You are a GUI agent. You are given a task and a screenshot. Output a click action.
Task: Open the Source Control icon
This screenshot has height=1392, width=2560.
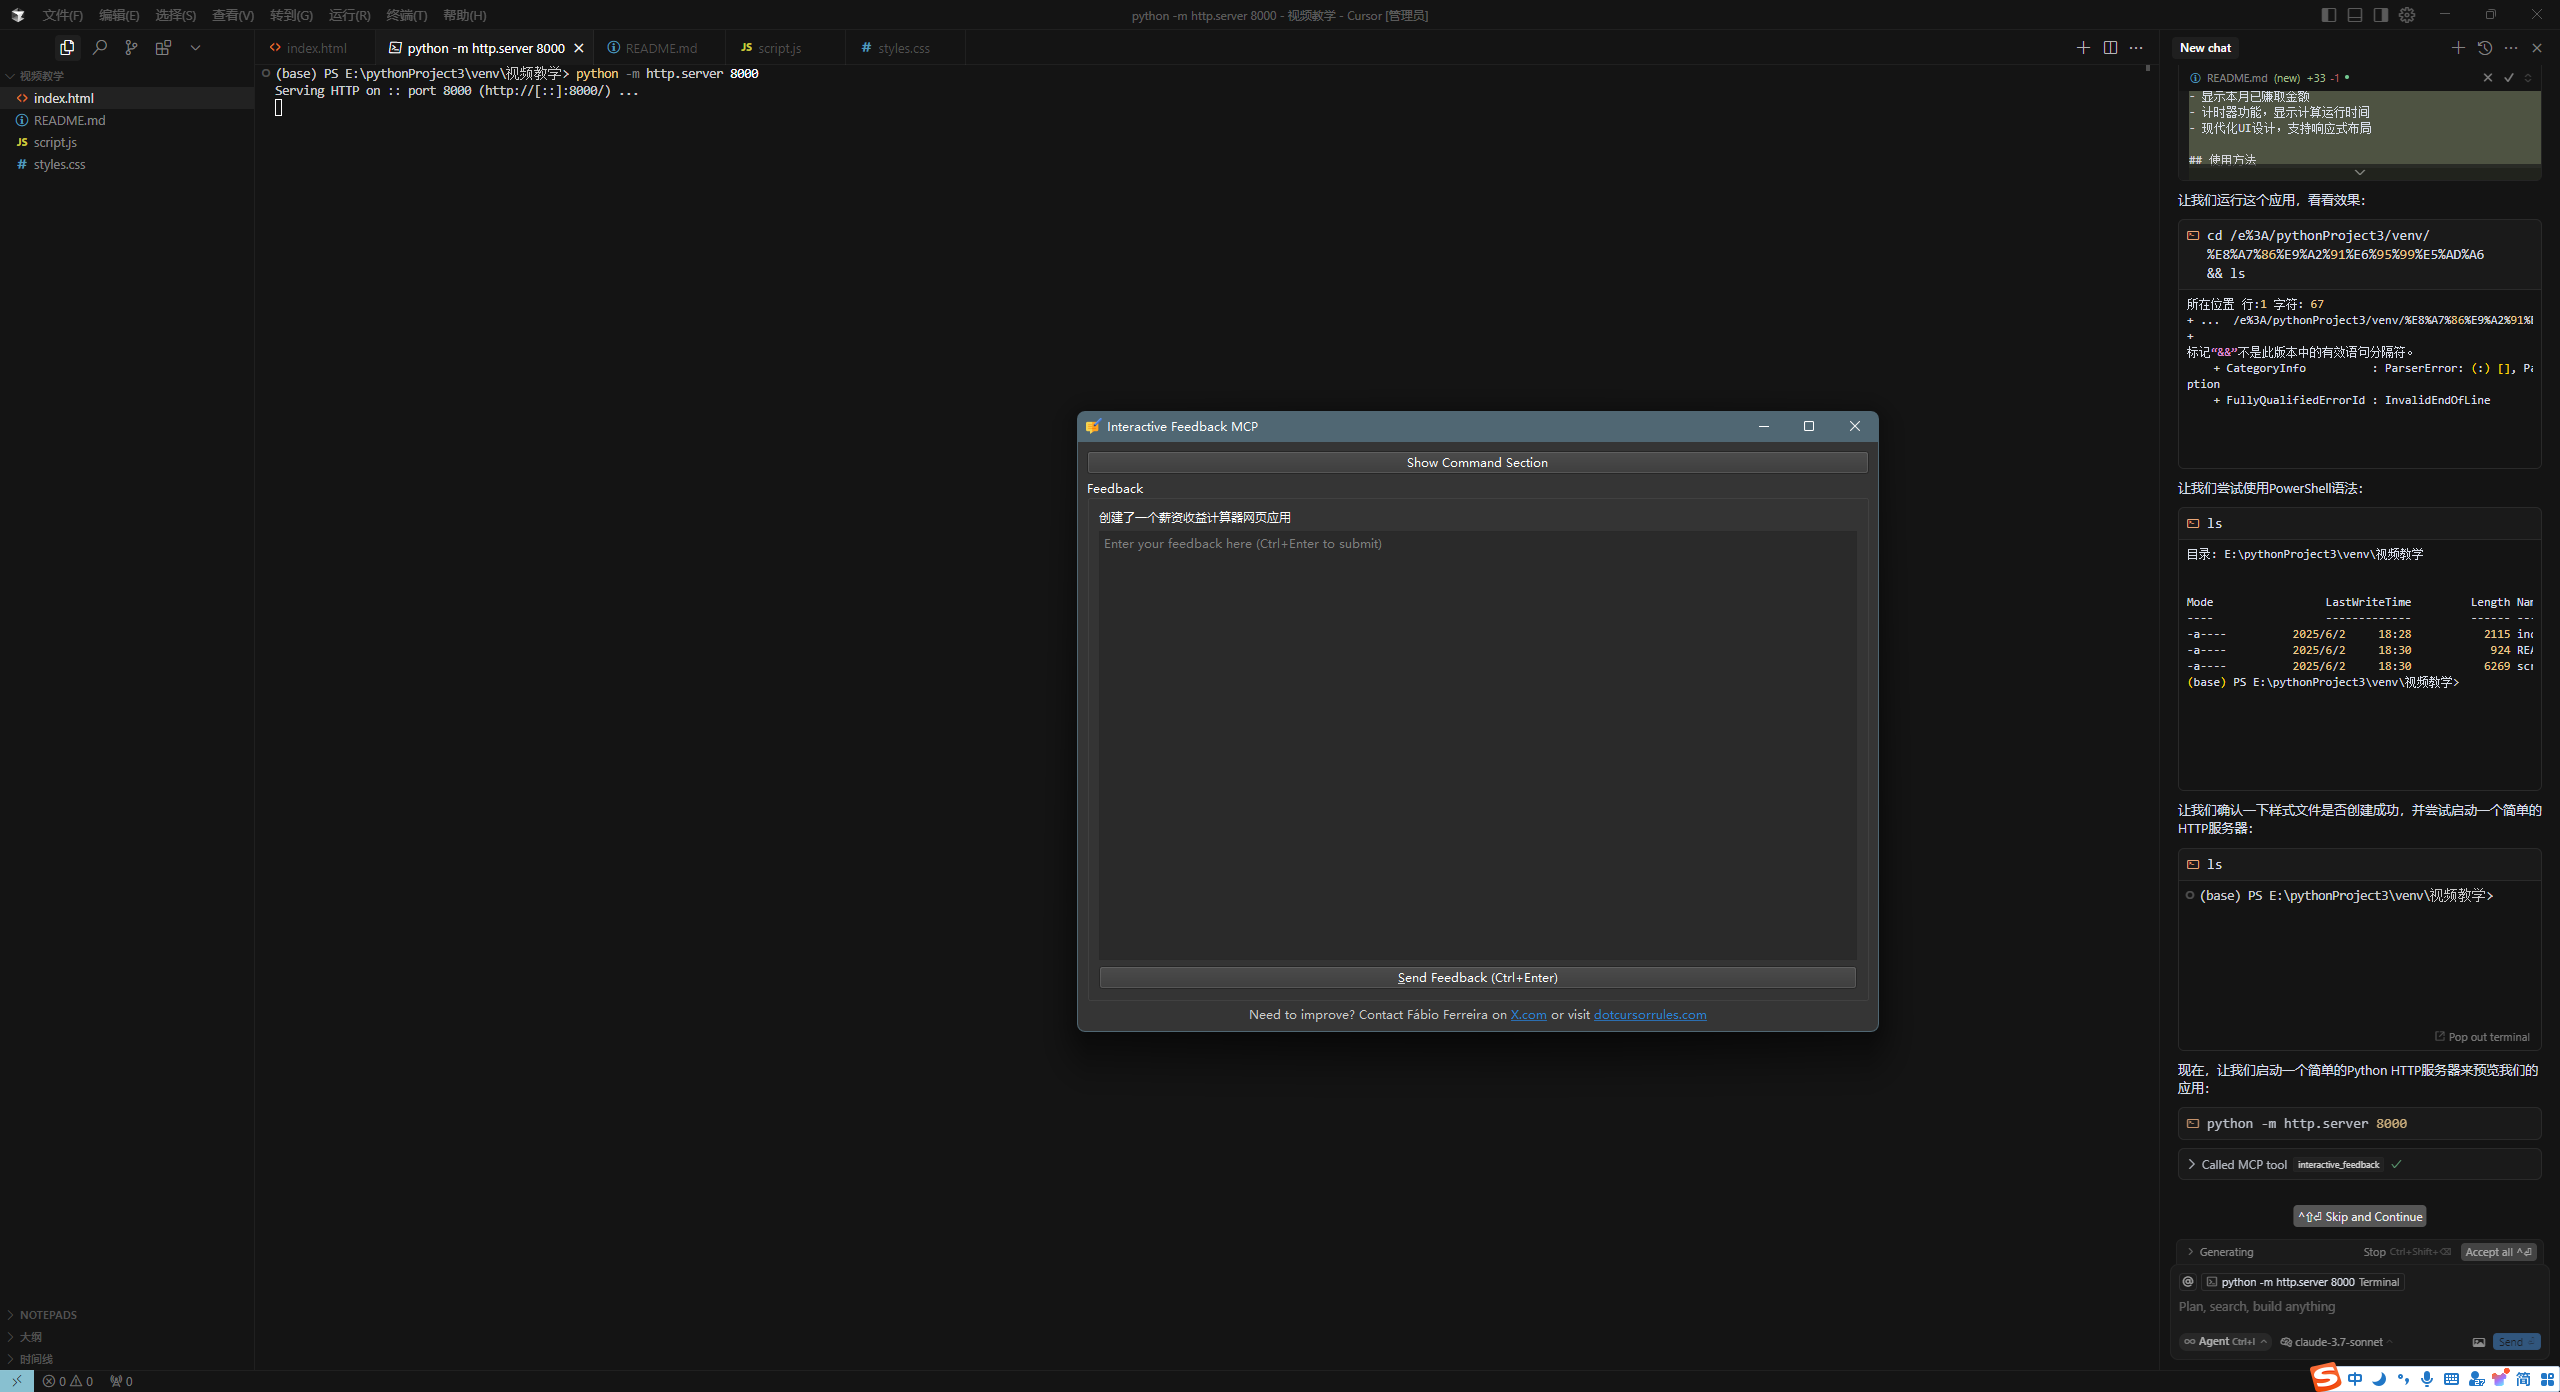pos(131,47)
